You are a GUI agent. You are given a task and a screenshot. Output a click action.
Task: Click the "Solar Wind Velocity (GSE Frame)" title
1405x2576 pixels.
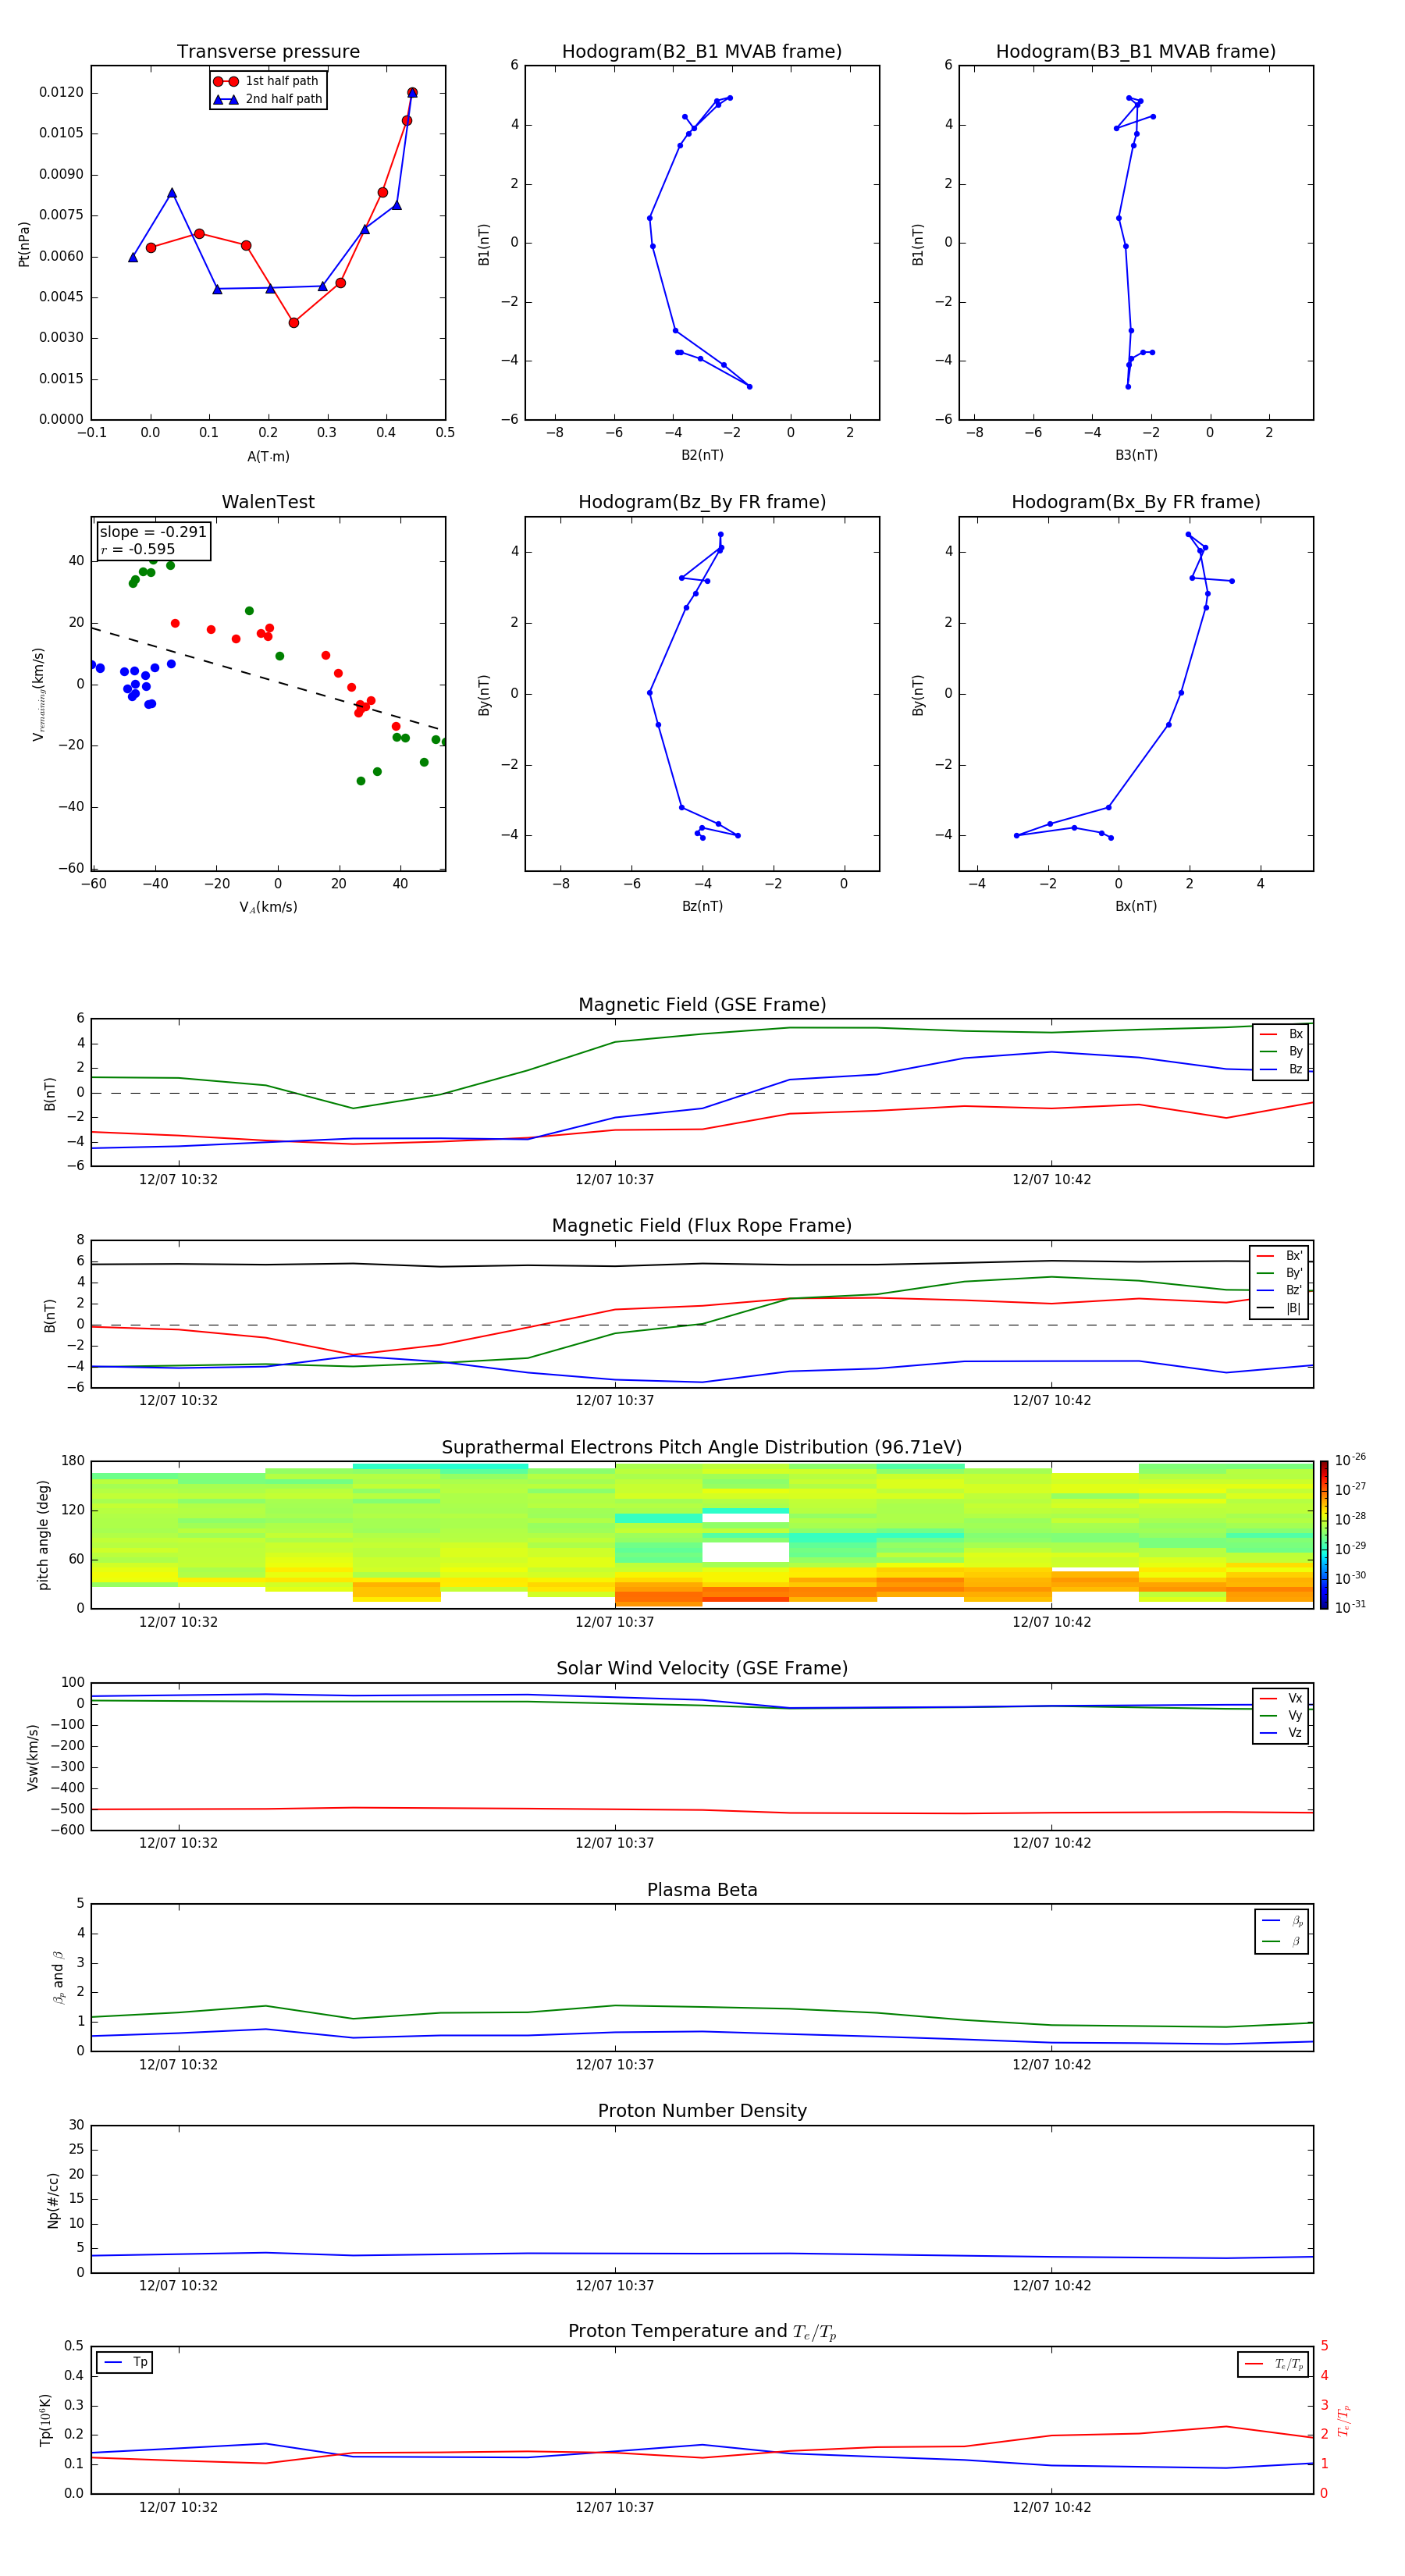[x=702, y=1669]
